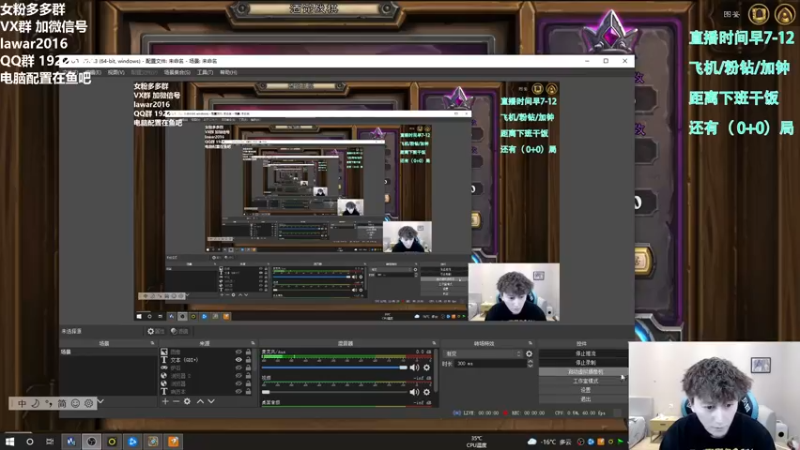Add a new source with plus icon
Viewport: 800px width, 450px height.
click(165, 402)
